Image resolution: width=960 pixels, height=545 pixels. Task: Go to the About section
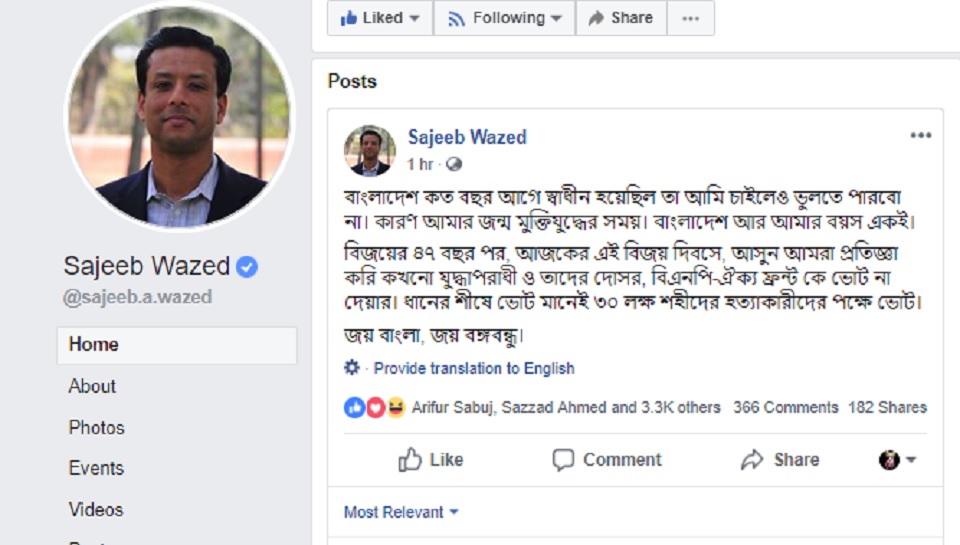click(x=92, y=386)
